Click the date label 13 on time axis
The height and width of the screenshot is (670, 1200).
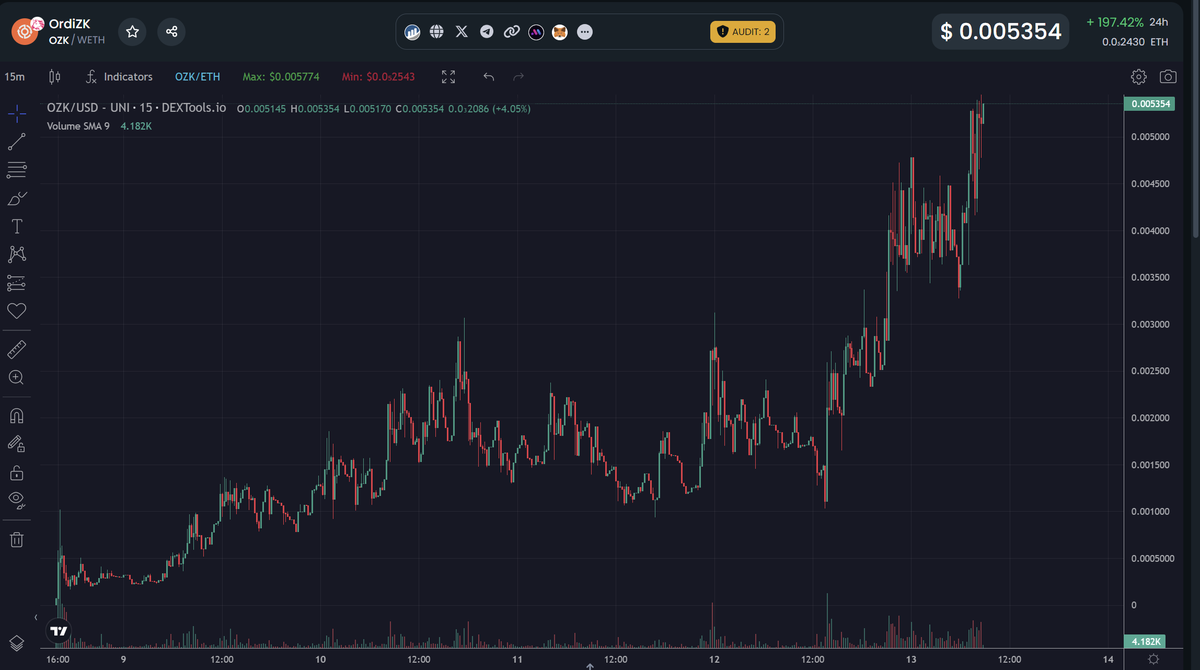click(911, 660)
